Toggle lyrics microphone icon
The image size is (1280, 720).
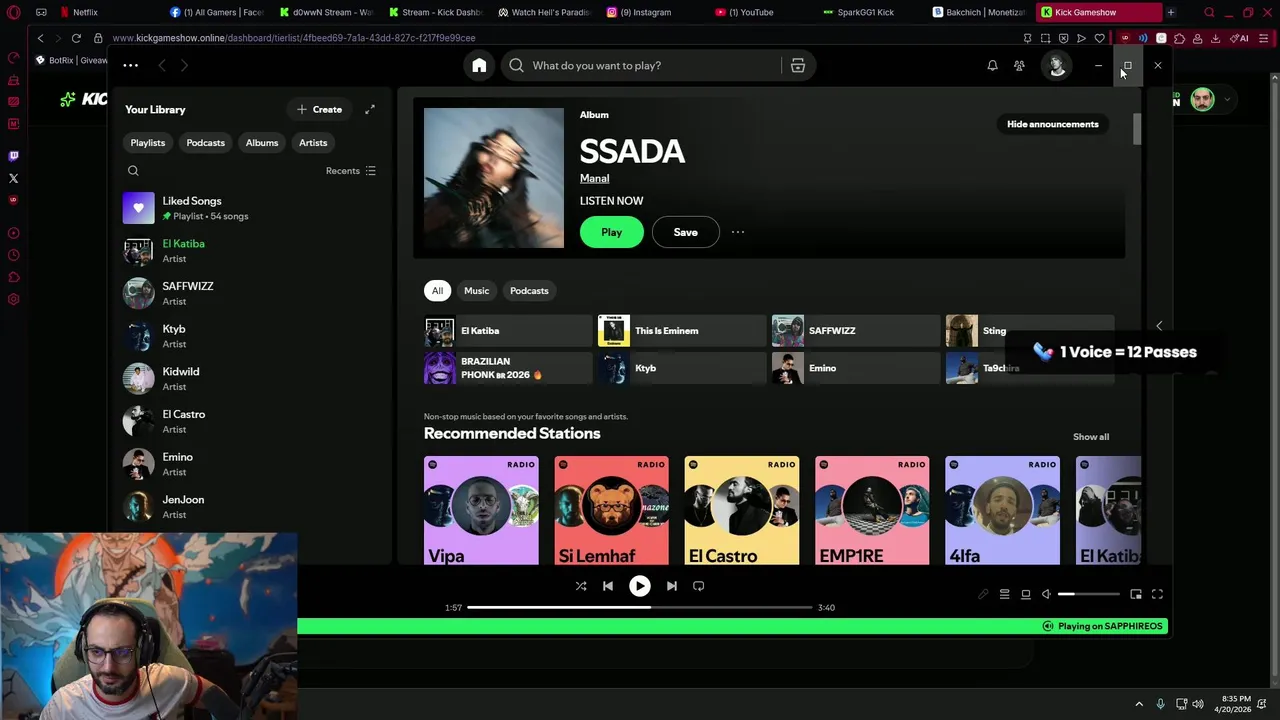pyautogui.click(x=983, y=594)
